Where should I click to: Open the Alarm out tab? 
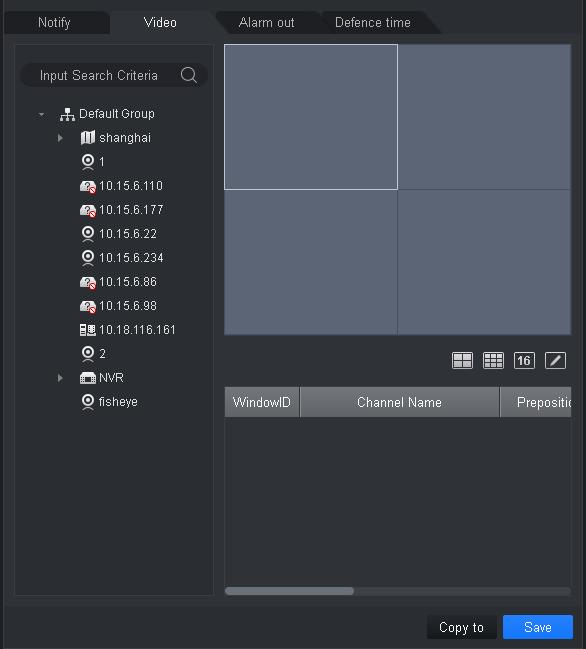(267, 22)
